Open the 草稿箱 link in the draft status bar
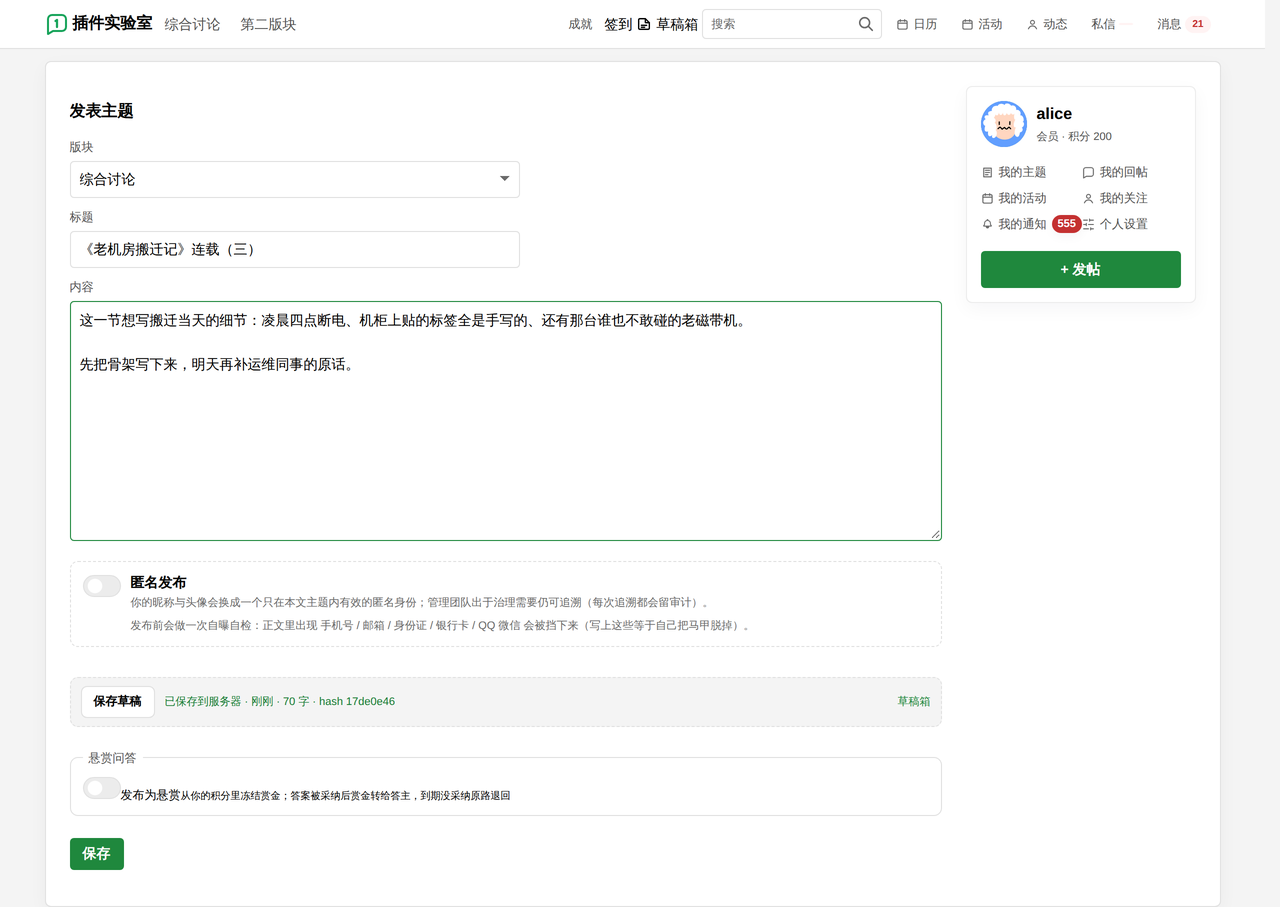1280x907 pixels. [913, 702]
